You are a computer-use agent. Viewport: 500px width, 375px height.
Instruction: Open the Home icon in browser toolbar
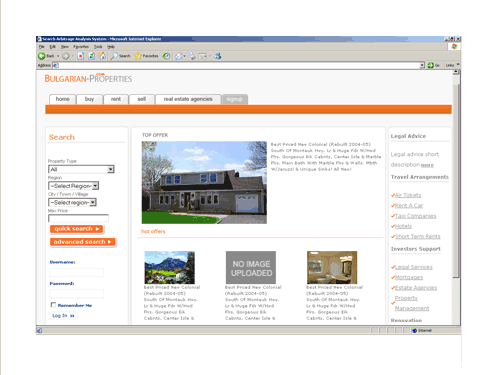click(x=102, y=56)
